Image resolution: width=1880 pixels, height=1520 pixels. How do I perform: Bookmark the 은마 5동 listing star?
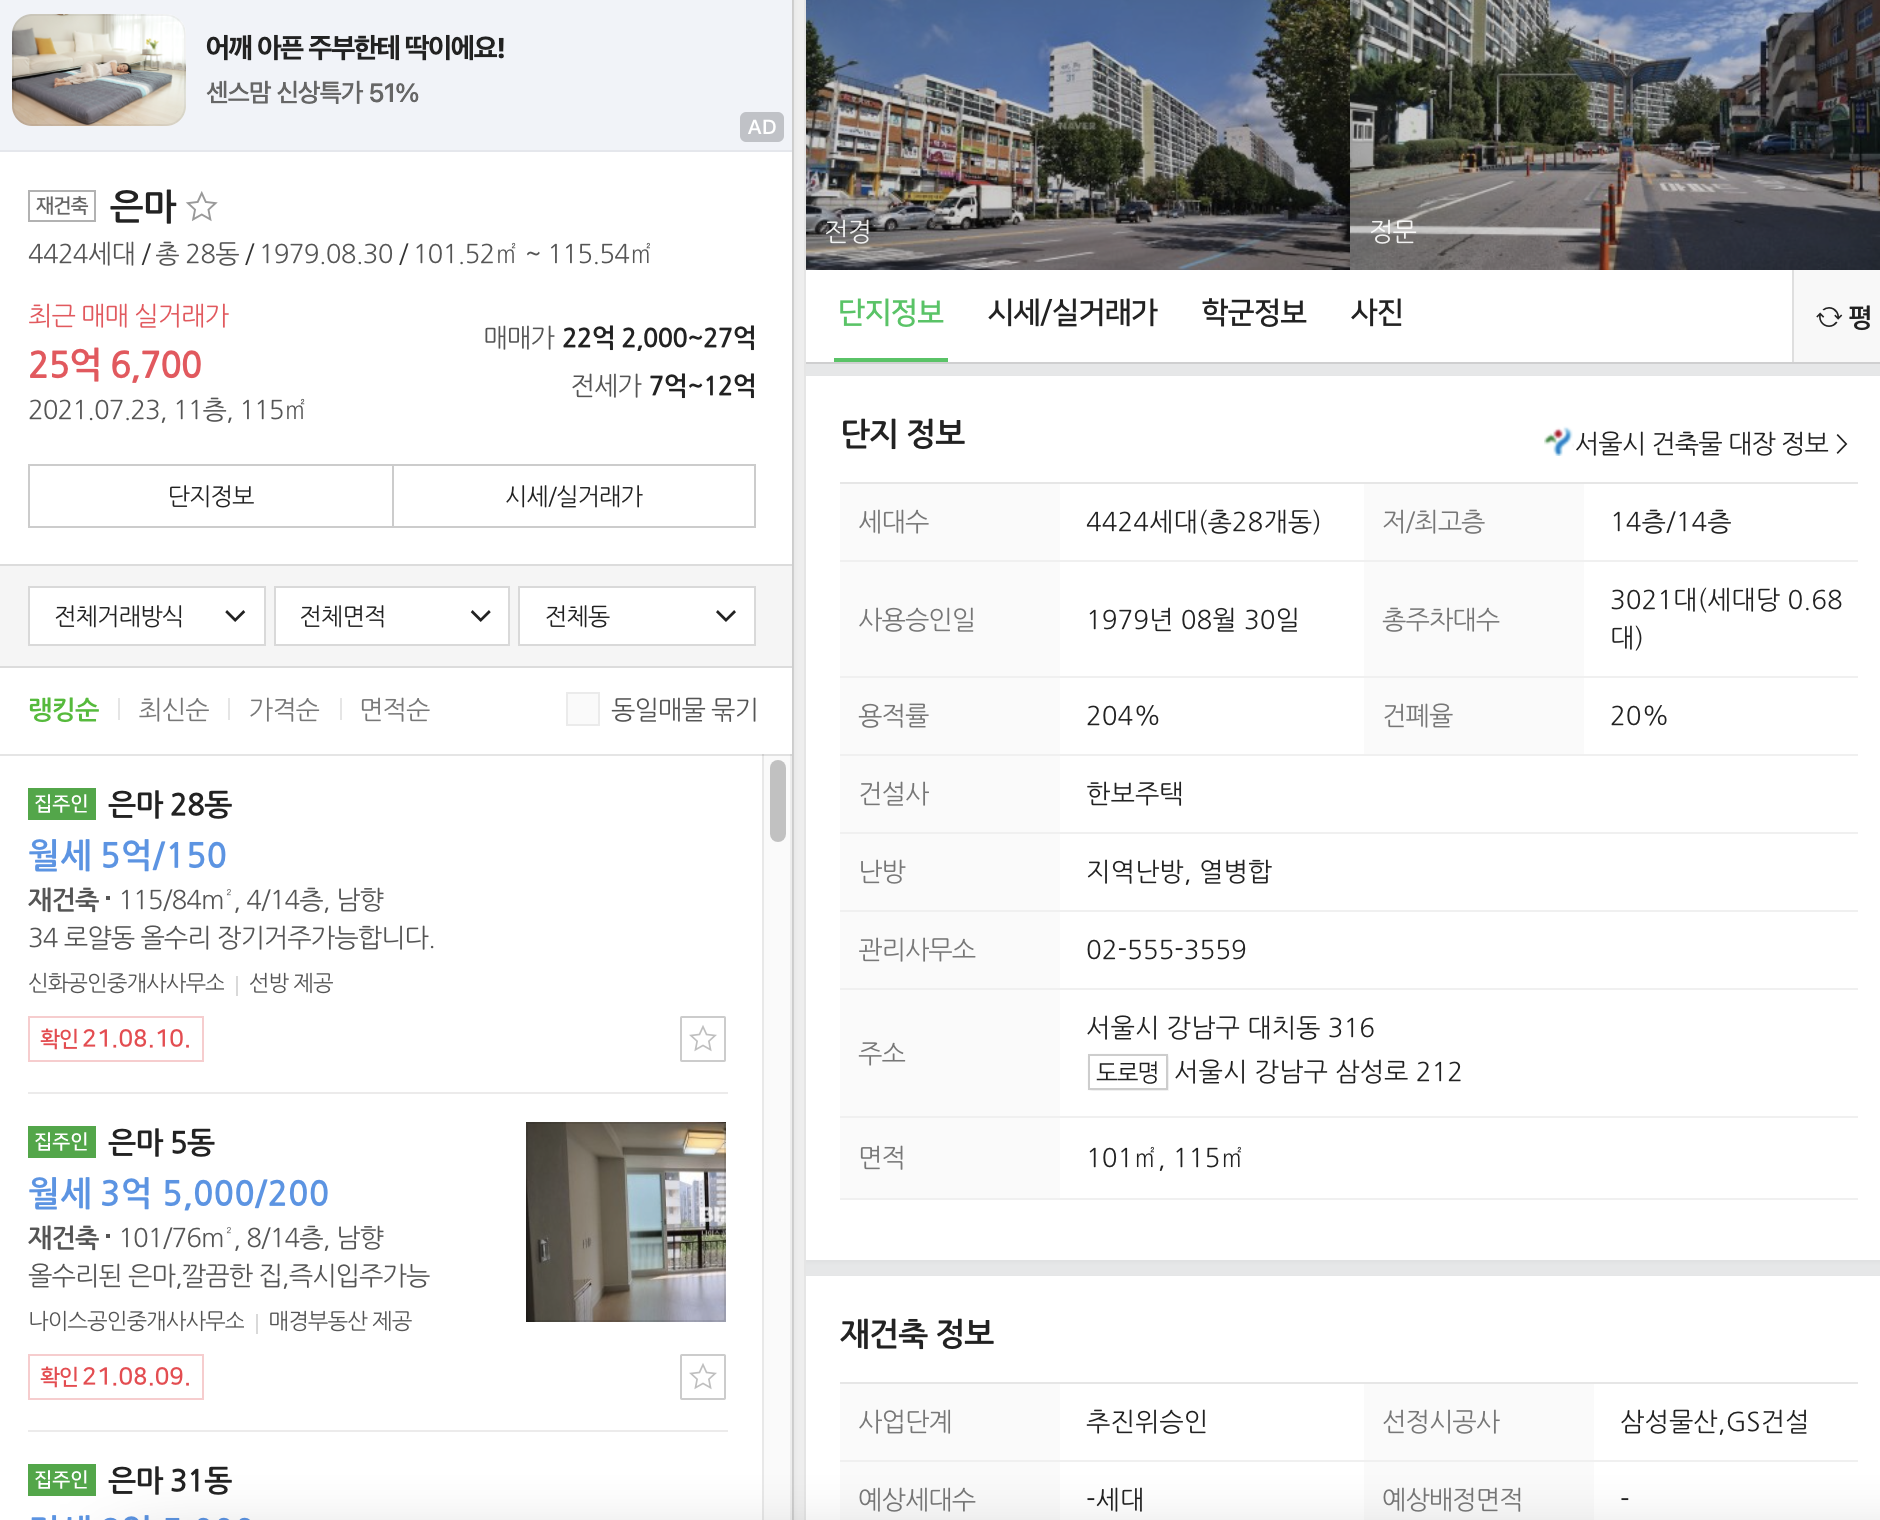[x=703, y=1377]
